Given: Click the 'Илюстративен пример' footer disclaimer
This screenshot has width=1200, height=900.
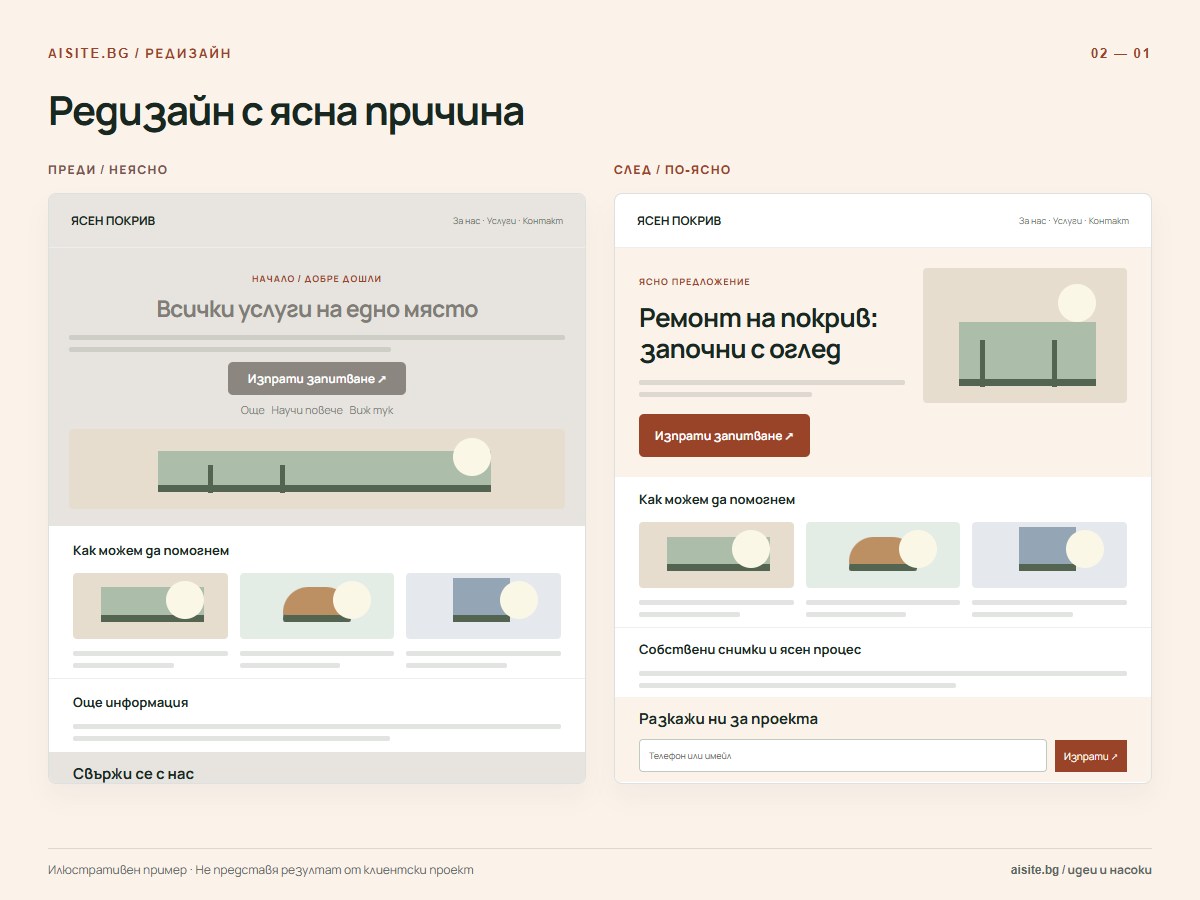Looking at the screenshot, I should click(x=261, y=870).
